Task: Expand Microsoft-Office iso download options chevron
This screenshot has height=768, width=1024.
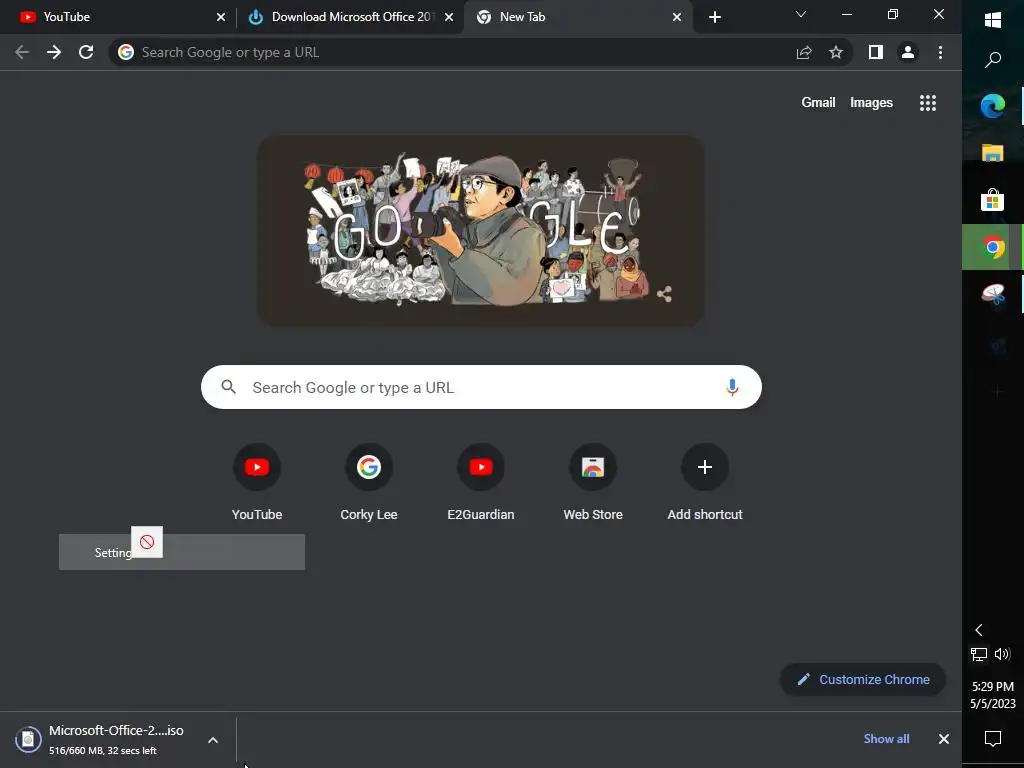Action: click(x=213, y=740)
